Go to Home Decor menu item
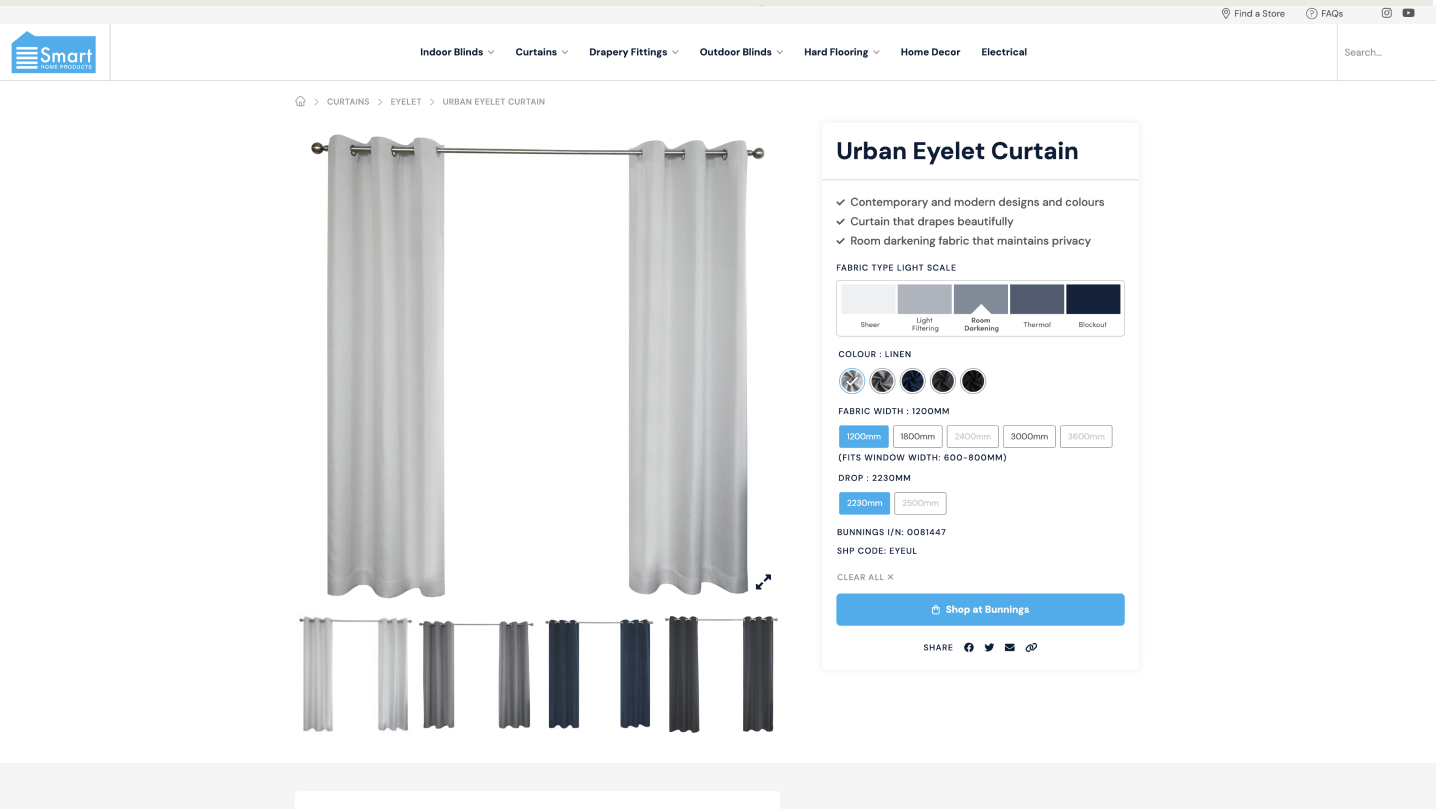This screenshot has width=1436, height=809. tap(930, 52)
